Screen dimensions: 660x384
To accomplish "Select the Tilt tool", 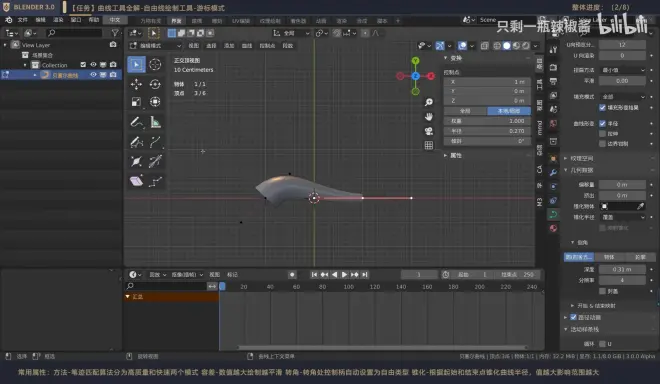I will [155, 161].
